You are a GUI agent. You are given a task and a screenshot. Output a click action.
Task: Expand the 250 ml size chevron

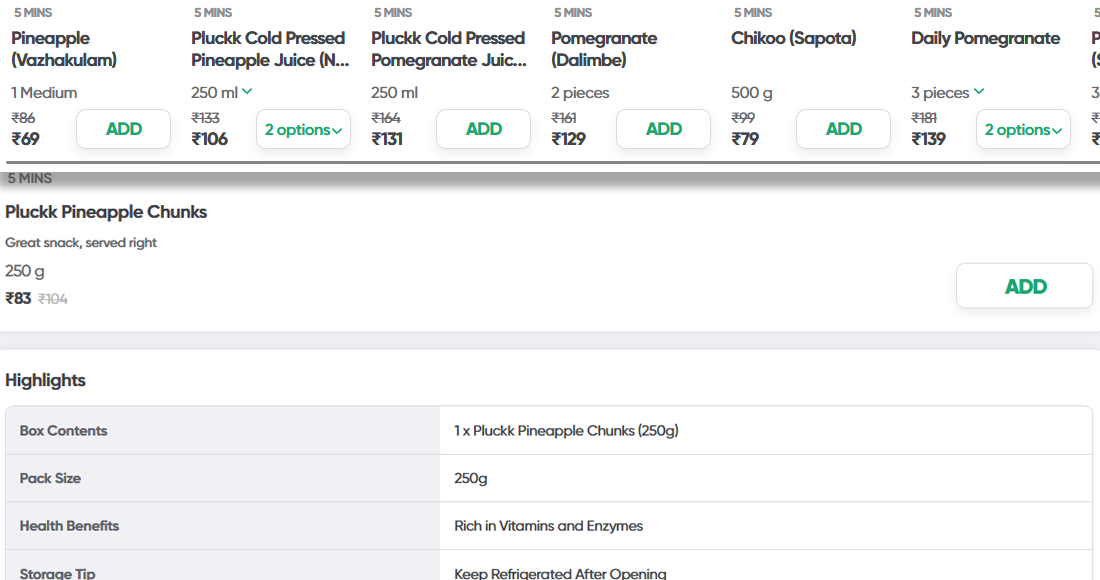247,92
